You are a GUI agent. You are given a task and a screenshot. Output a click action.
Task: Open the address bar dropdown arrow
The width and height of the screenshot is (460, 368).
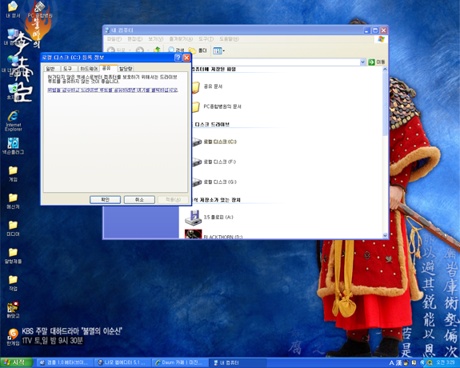(x=363, y=62)
